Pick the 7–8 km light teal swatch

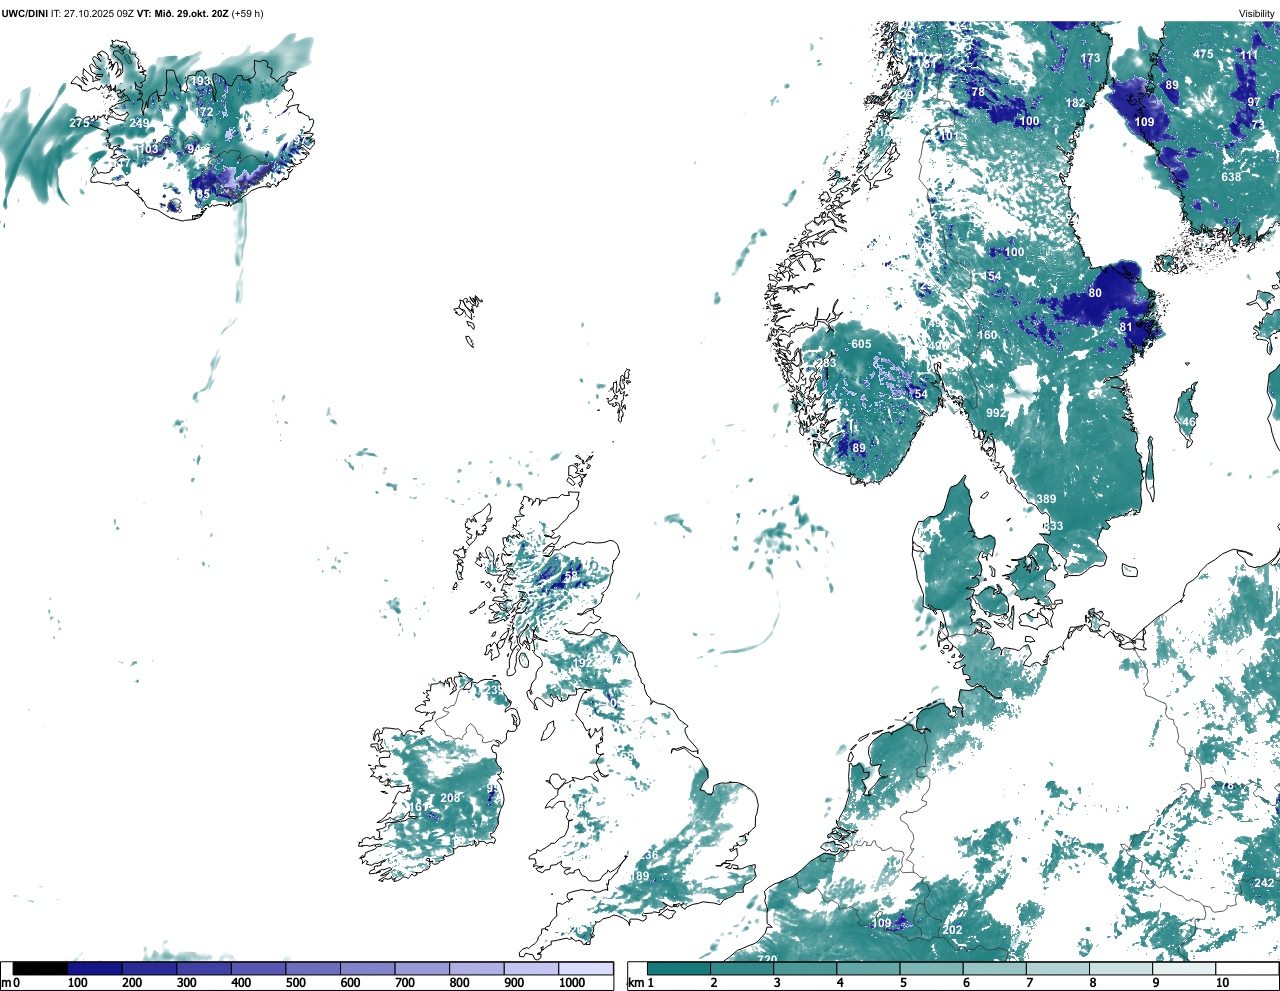(x=1058, y=968)
